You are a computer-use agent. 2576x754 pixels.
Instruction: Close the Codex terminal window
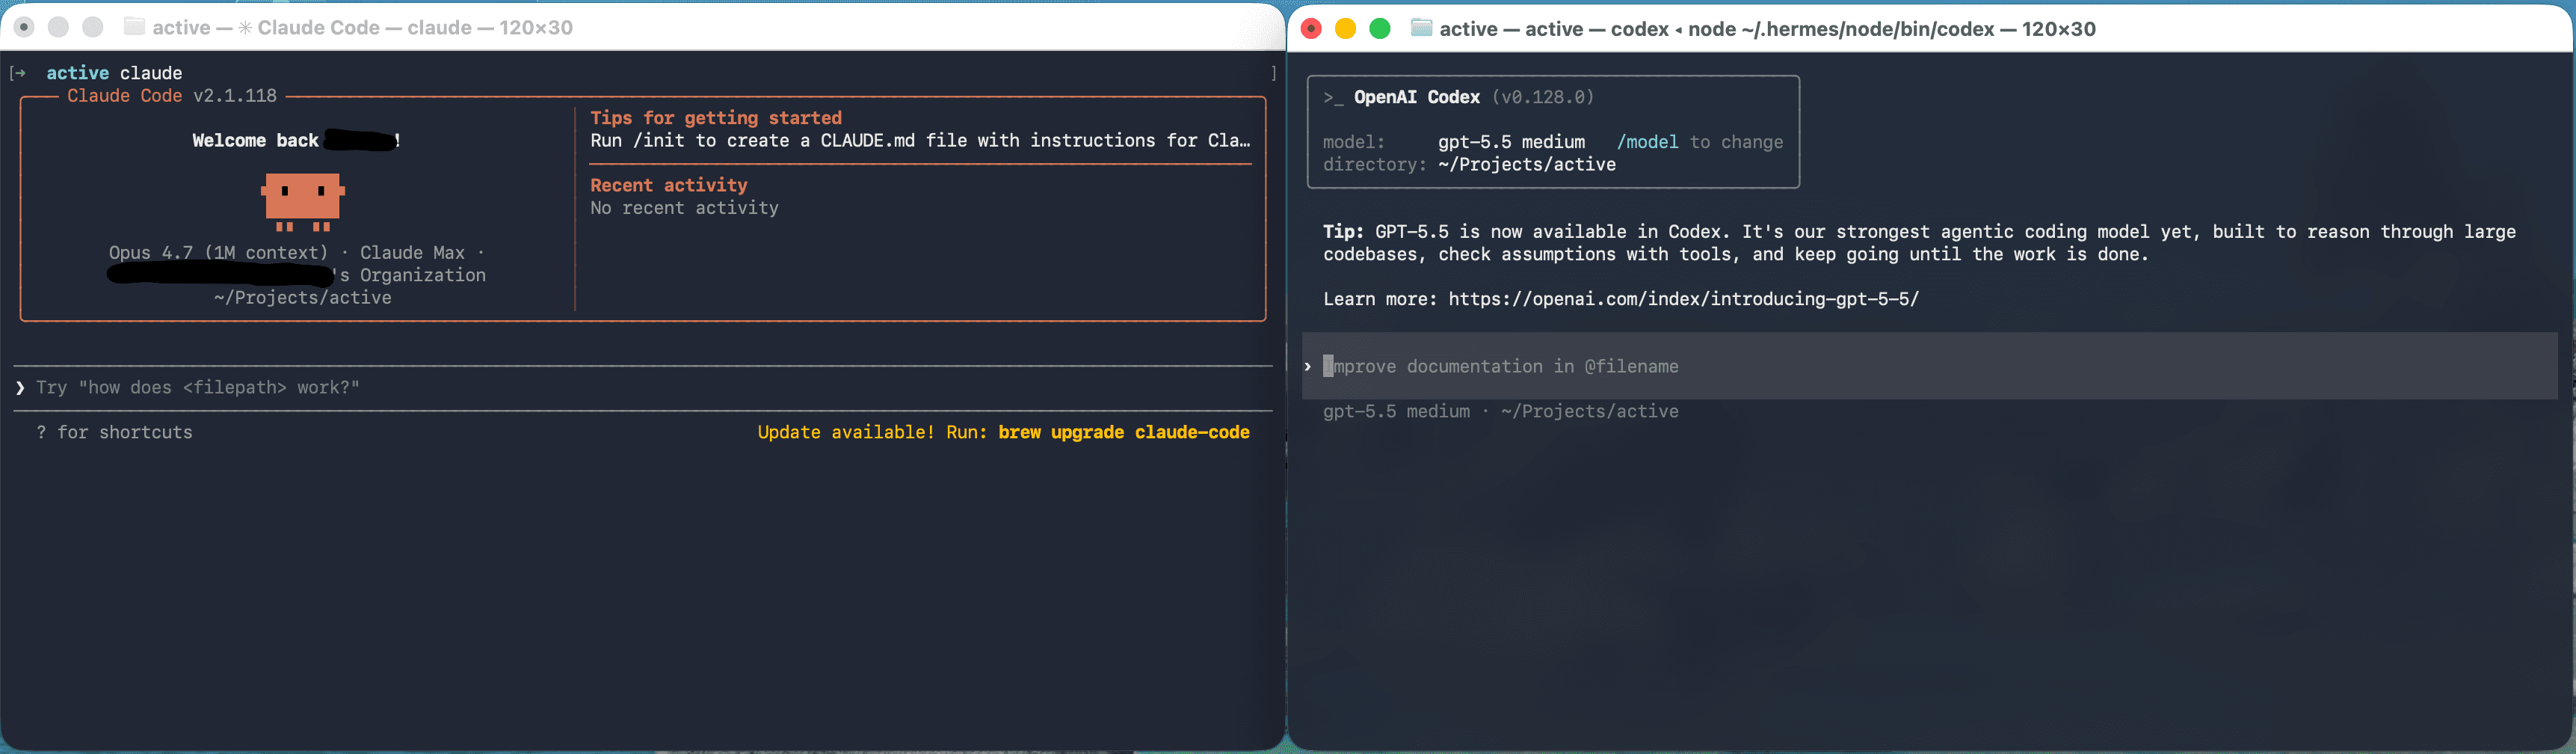(1311, 29)
